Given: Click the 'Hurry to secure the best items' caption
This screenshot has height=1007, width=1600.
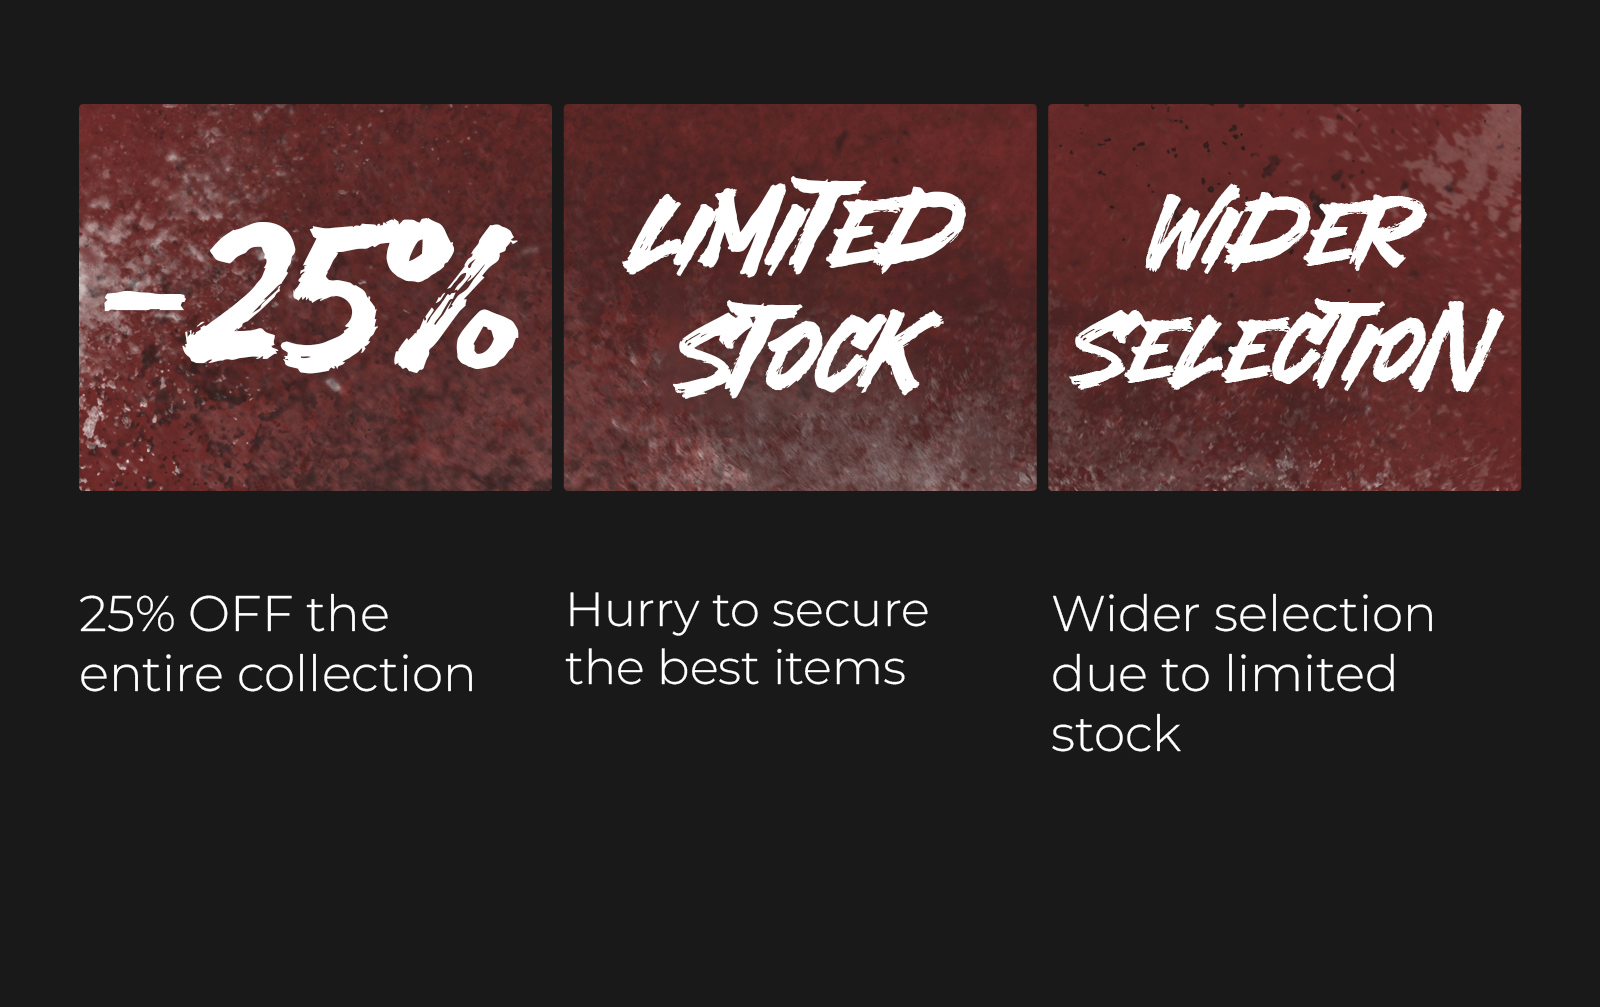Looking at the screenshot, I should 747,639.
